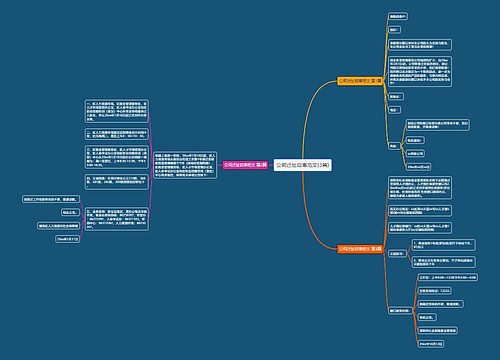Select the node beginning with 四、 in 第2篇 branch
The image size is (500, 360).
click(x=117, y=182)
